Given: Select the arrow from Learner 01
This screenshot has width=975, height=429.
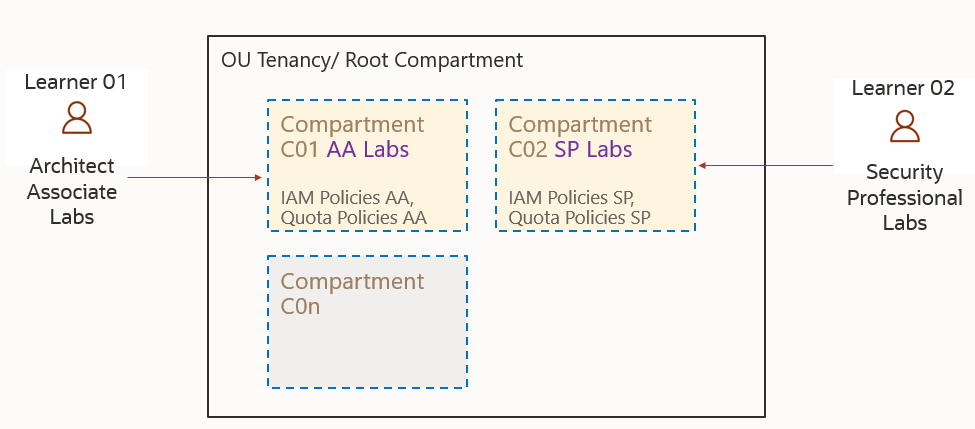Looking at the screenshot, I should point(195,178).
